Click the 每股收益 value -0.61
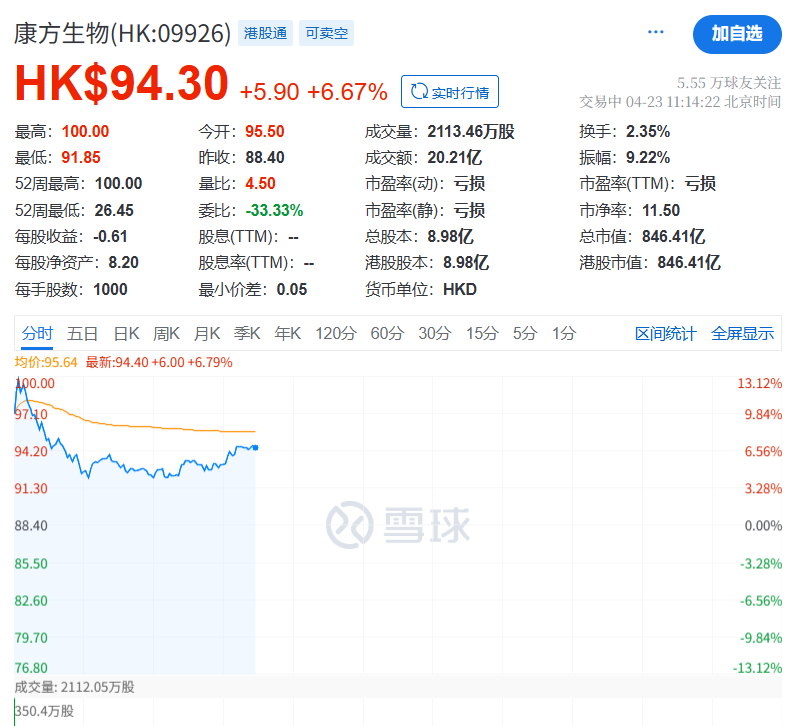807x726 pixels. 110,237
